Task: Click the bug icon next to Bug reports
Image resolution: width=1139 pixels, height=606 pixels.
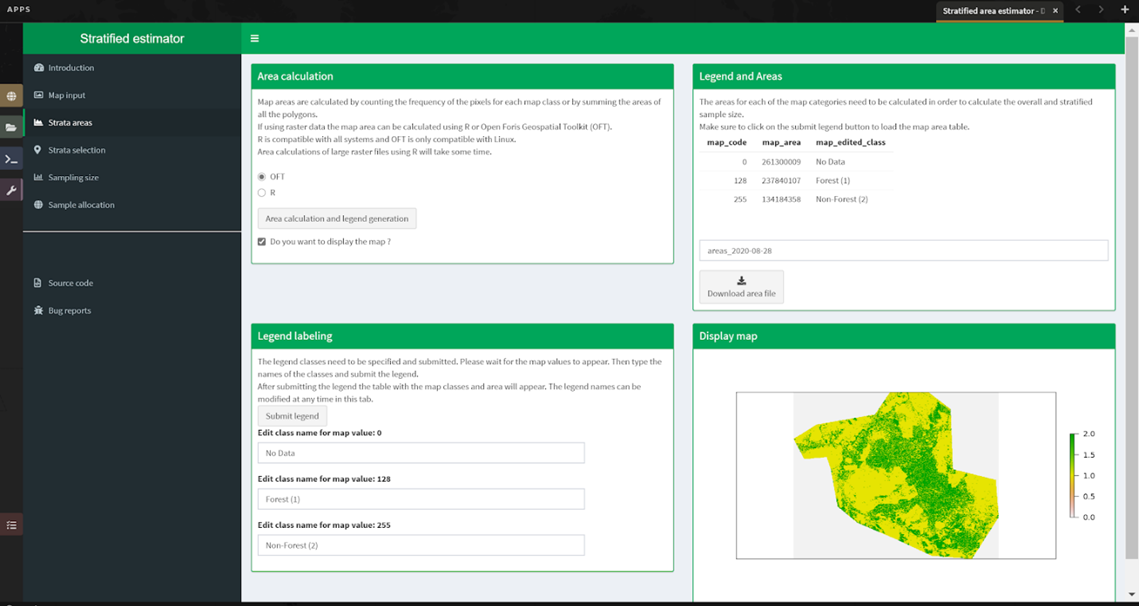Action: [x=36, y=310]
